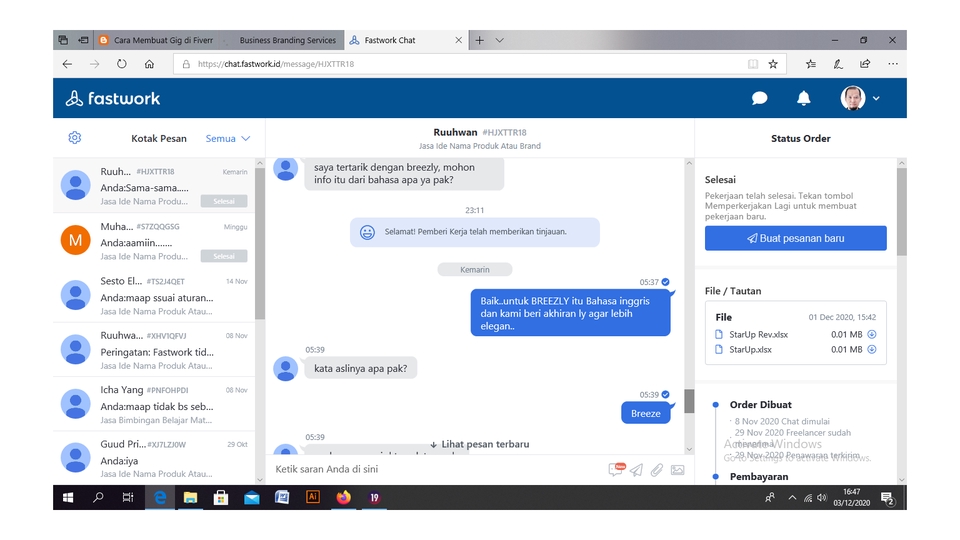Click the StarUp Rev.xlsx file name
This screenshot has height=540, width=960.
point(758,334)
